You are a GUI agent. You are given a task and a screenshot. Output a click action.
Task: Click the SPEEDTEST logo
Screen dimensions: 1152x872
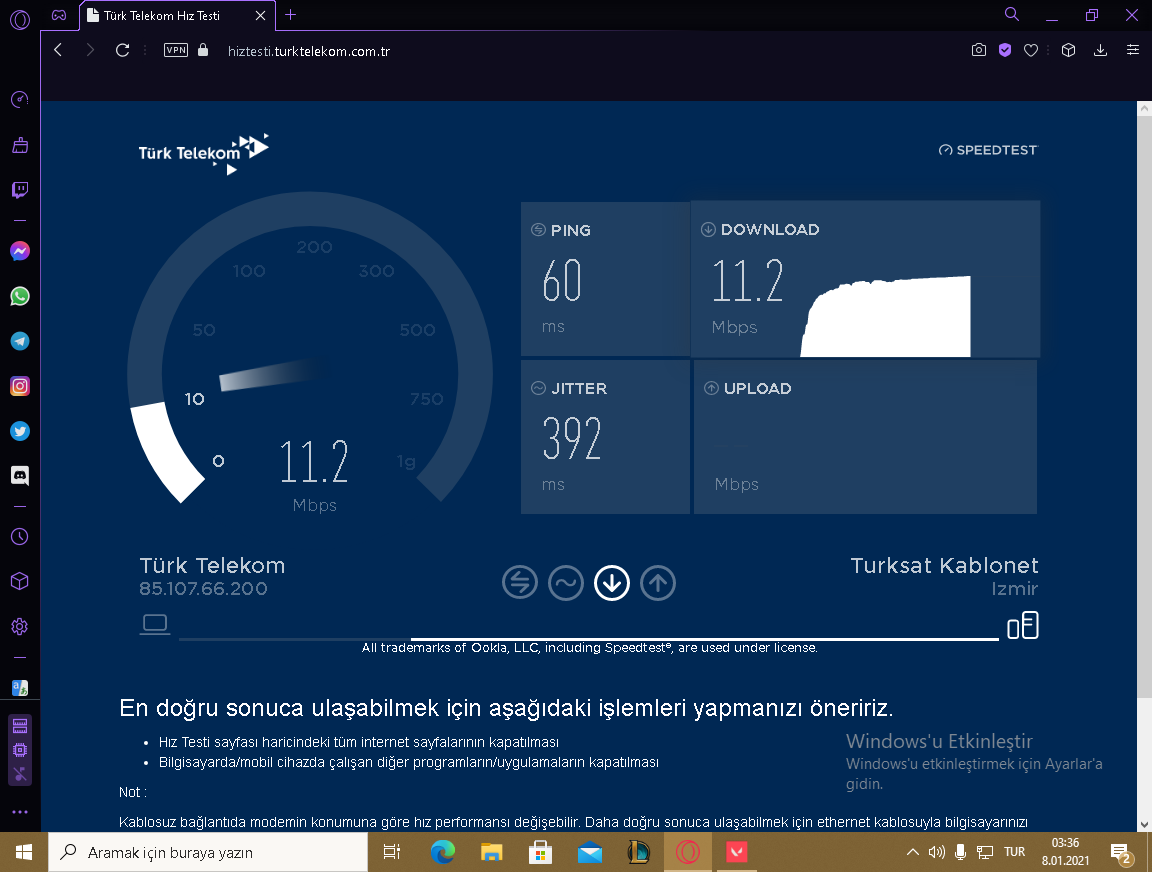[x=988, y=150]
